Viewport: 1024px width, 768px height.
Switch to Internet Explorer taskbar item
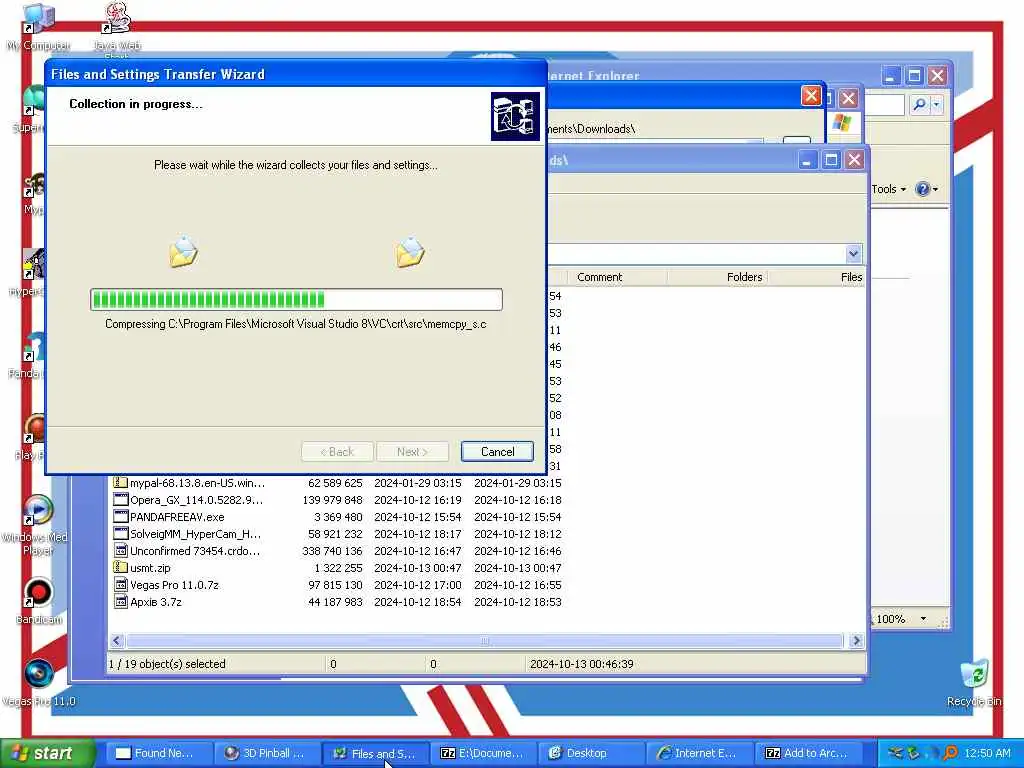pos(699,753)
